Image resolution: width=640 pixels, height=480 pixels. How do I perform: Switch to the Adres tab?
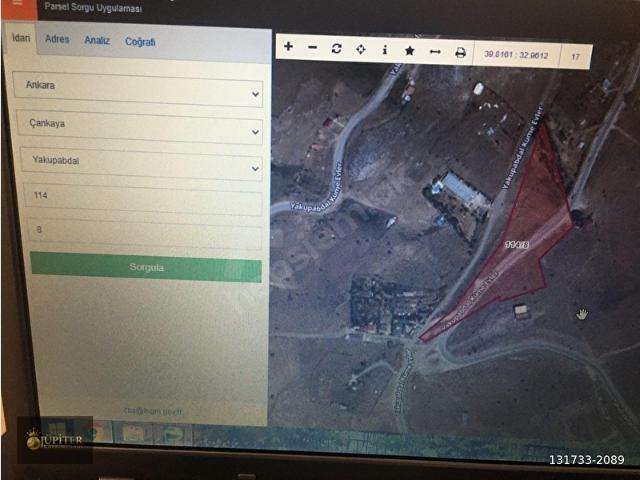[58, 41]
